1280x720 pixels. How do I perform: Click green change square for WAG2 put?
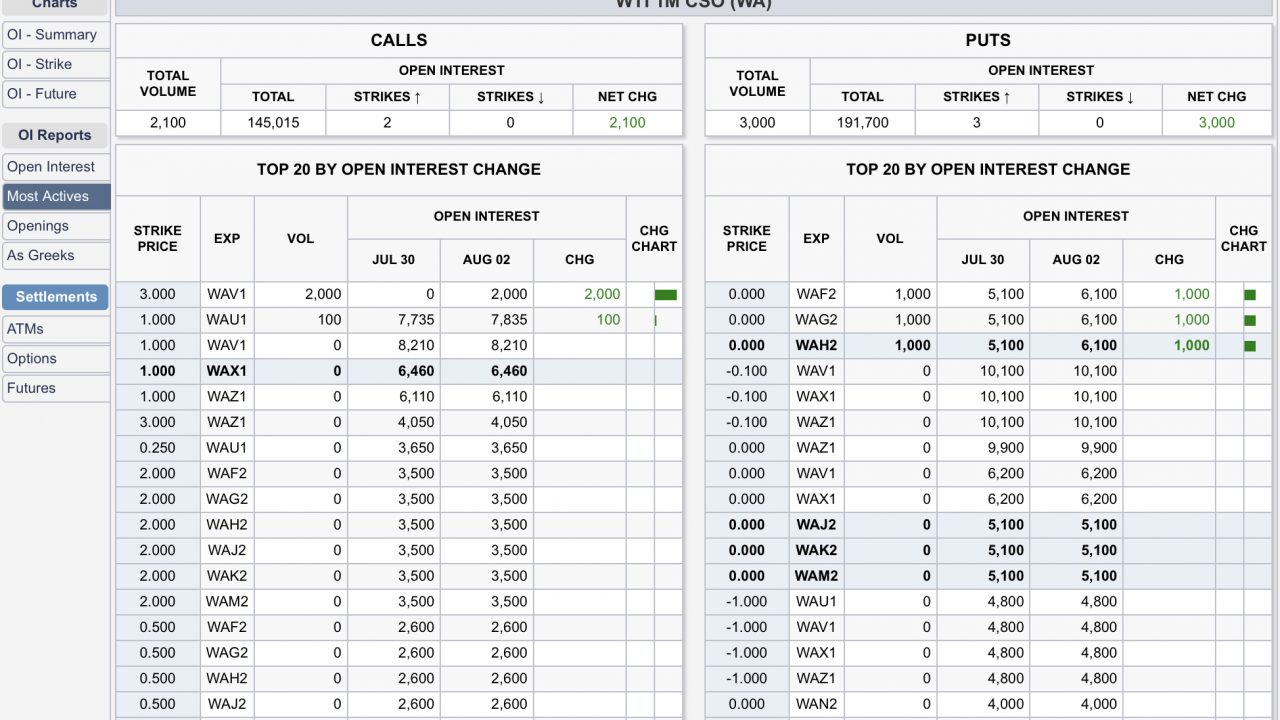(1249, 321)
